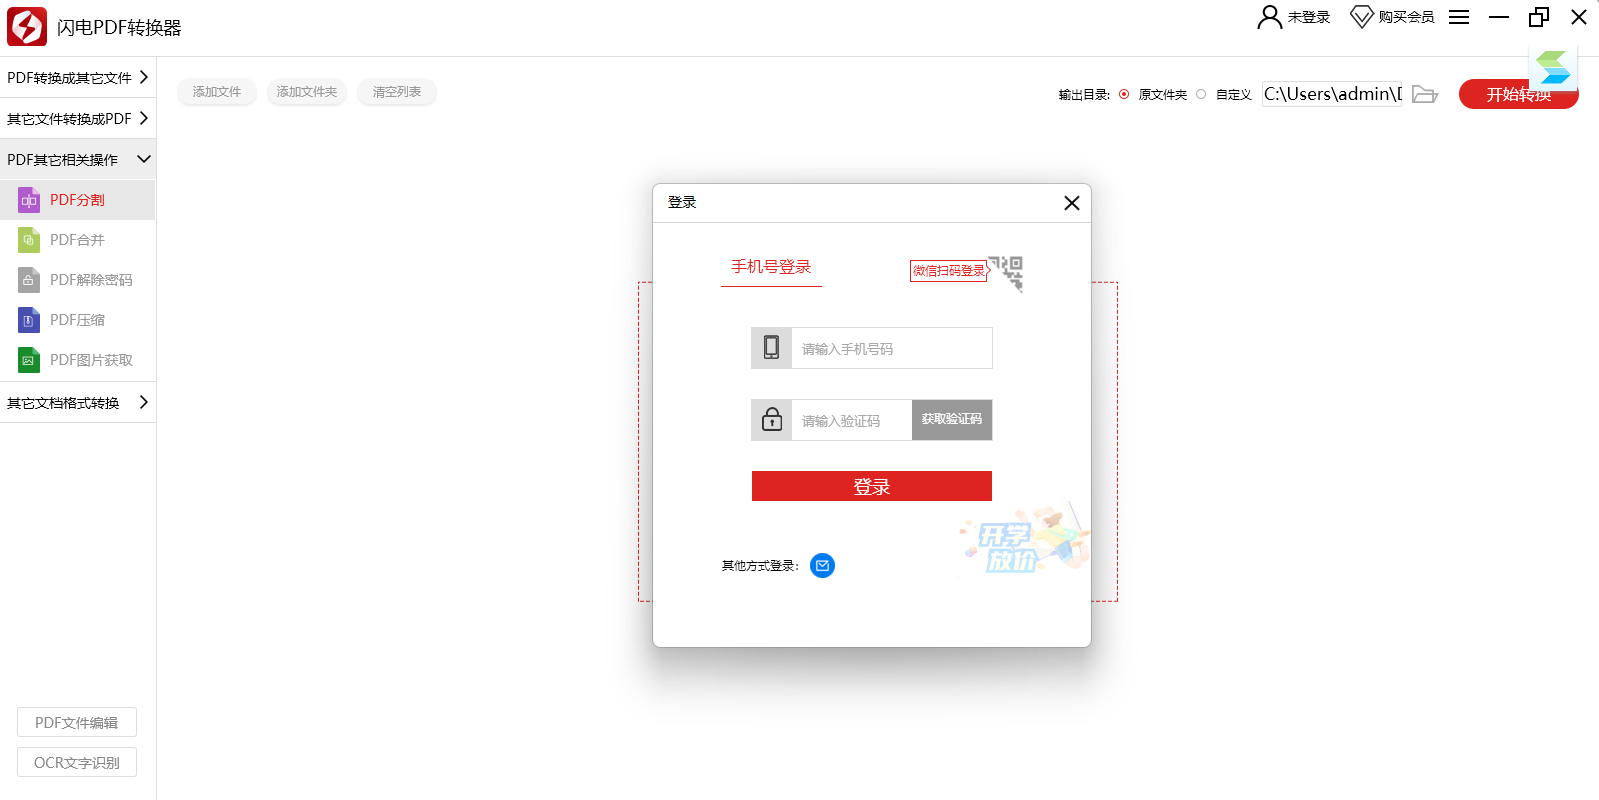Click the 添加文件夹 button
The width and height of the screenshot is (1599, 800).
coord(307,92)
